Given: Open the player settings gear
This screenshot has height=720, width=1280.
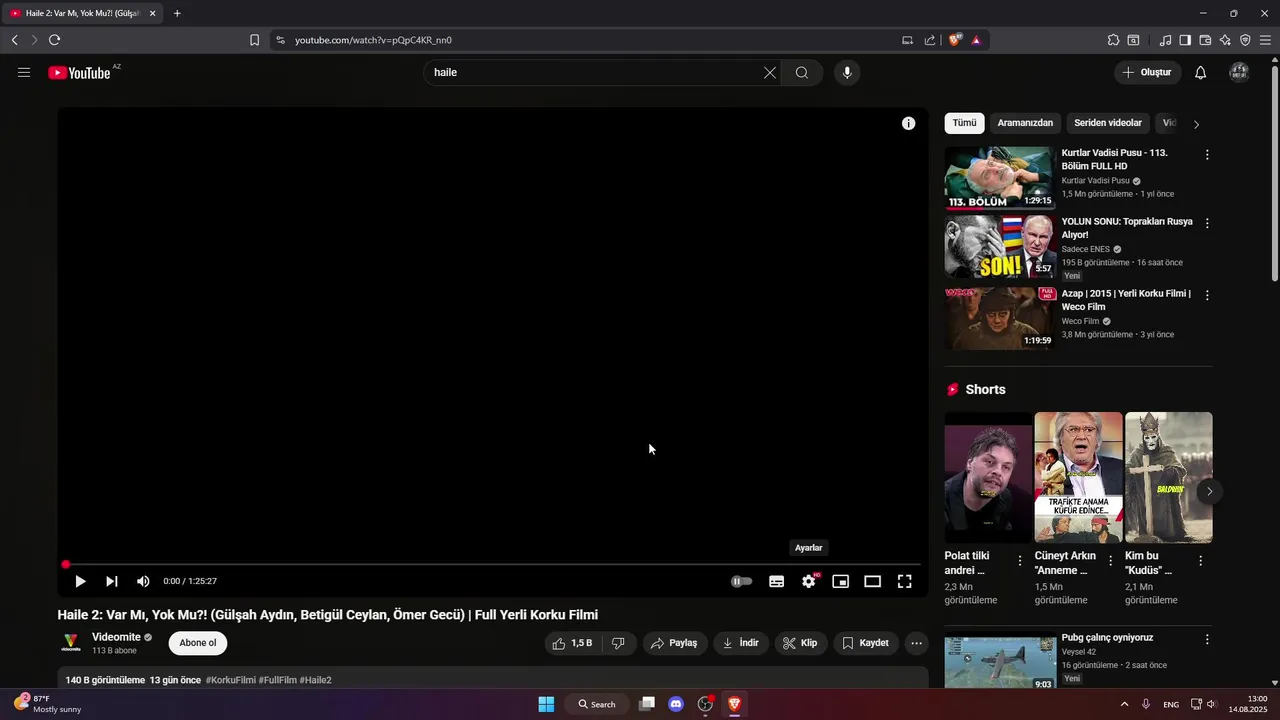Looking at the screenshot, I should coord(808,581).
